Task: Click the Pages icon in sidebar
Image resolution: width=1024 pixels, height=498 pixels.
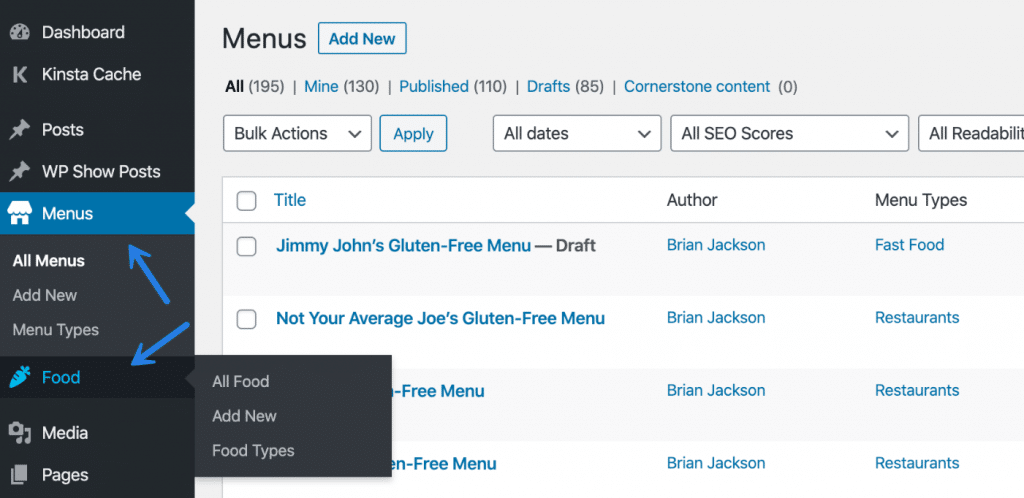Action: 20,475
